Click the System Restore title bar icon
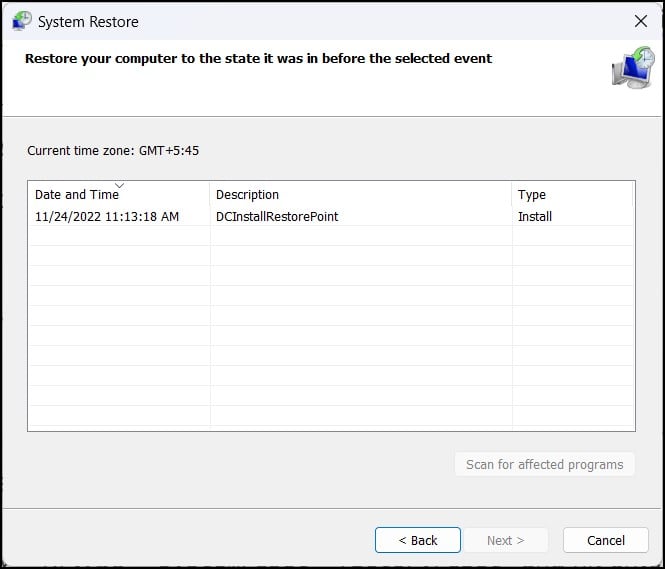Screen dimensions: 665x569 coord(21,21)
